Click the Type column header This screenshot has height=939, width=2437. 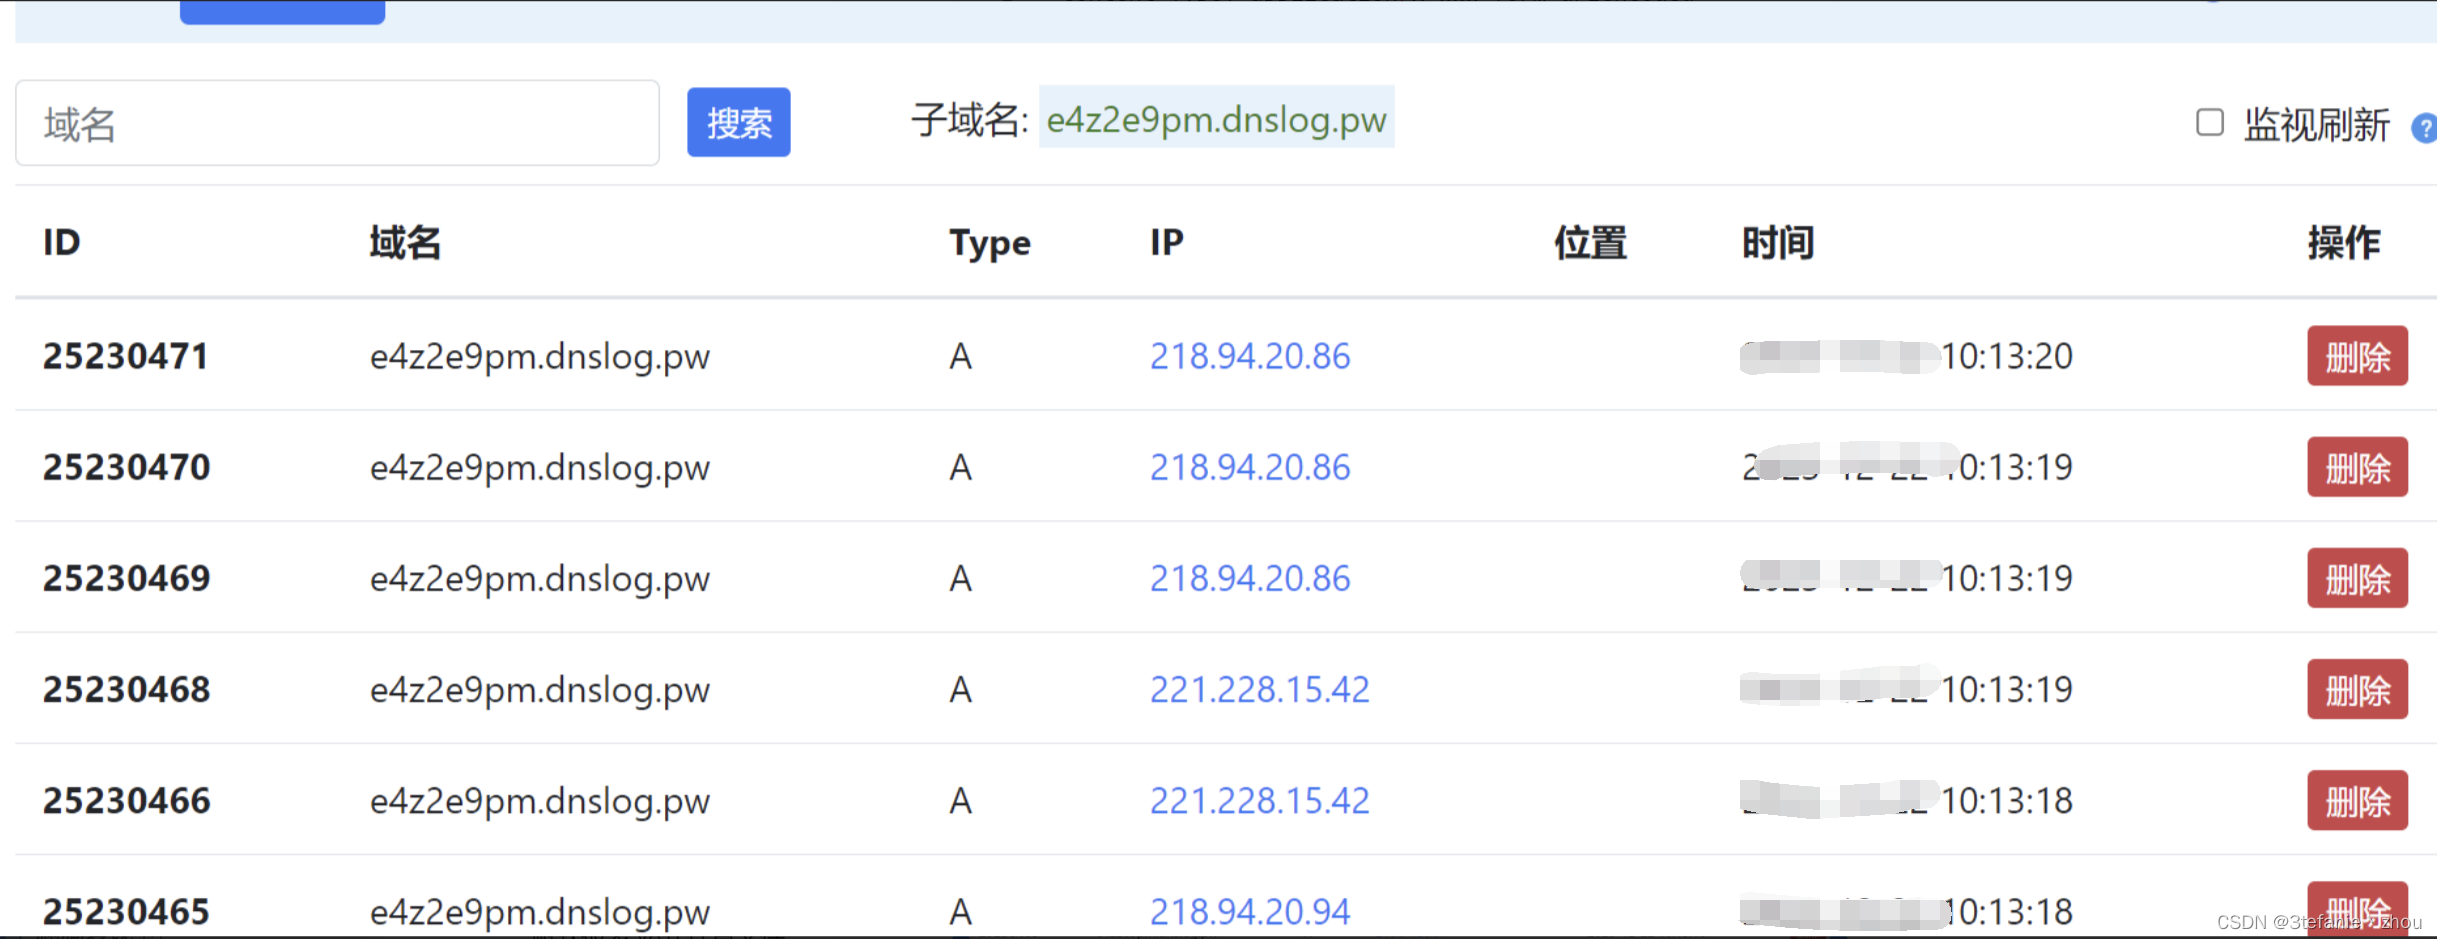989,241
